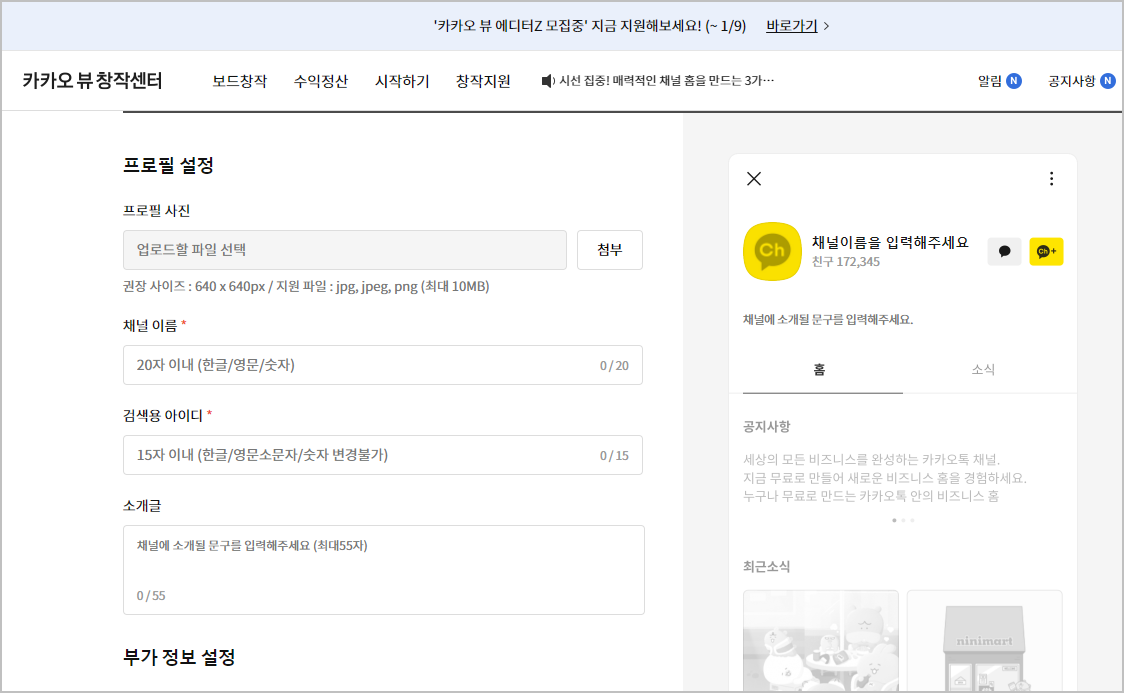Viewport: 1124px width, 693px height.
Task: Click the 채널이름을 입력해주세요 preview title
Action: pyautogui.click(x=890, y=242)
